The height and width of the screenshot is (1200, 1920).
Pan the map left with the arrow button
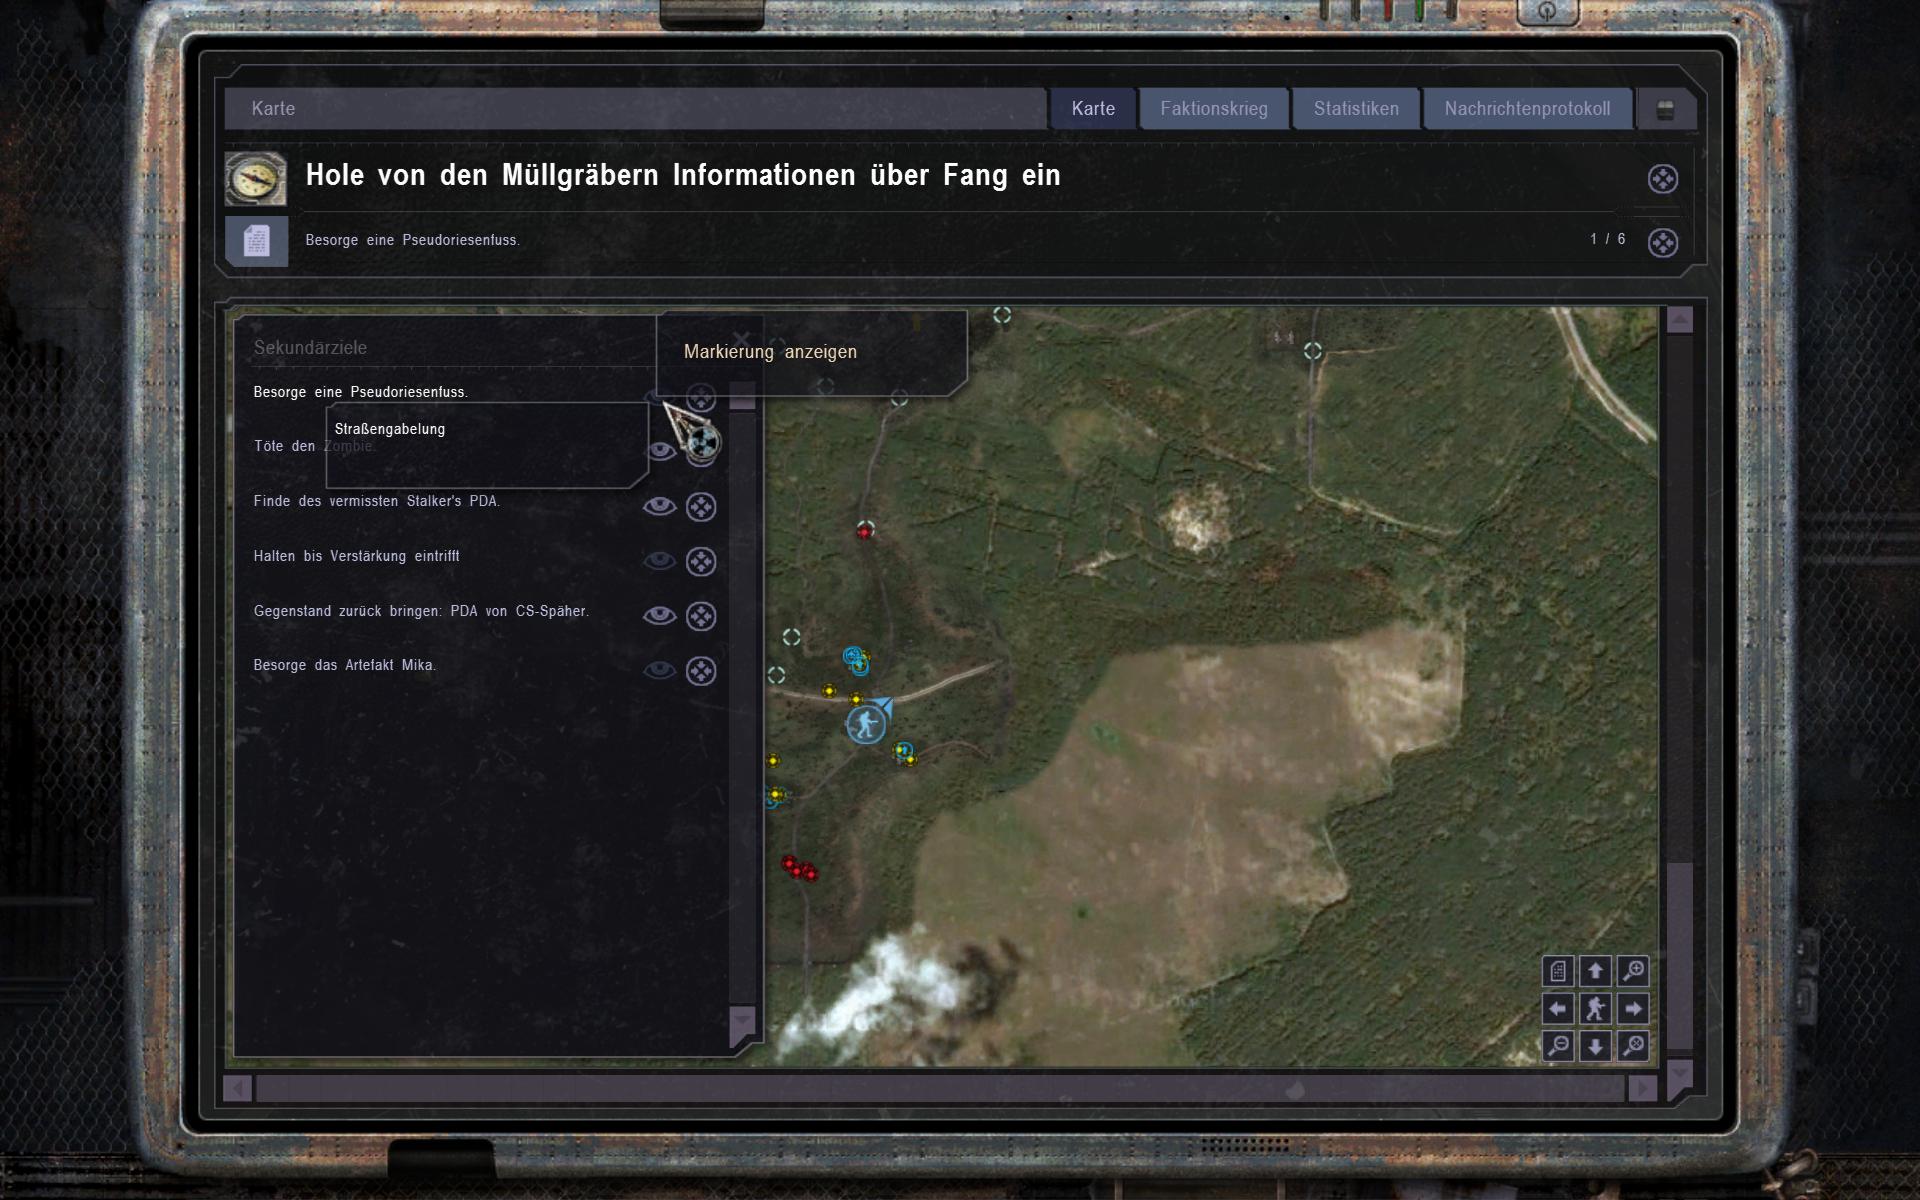(1558, 1009)
